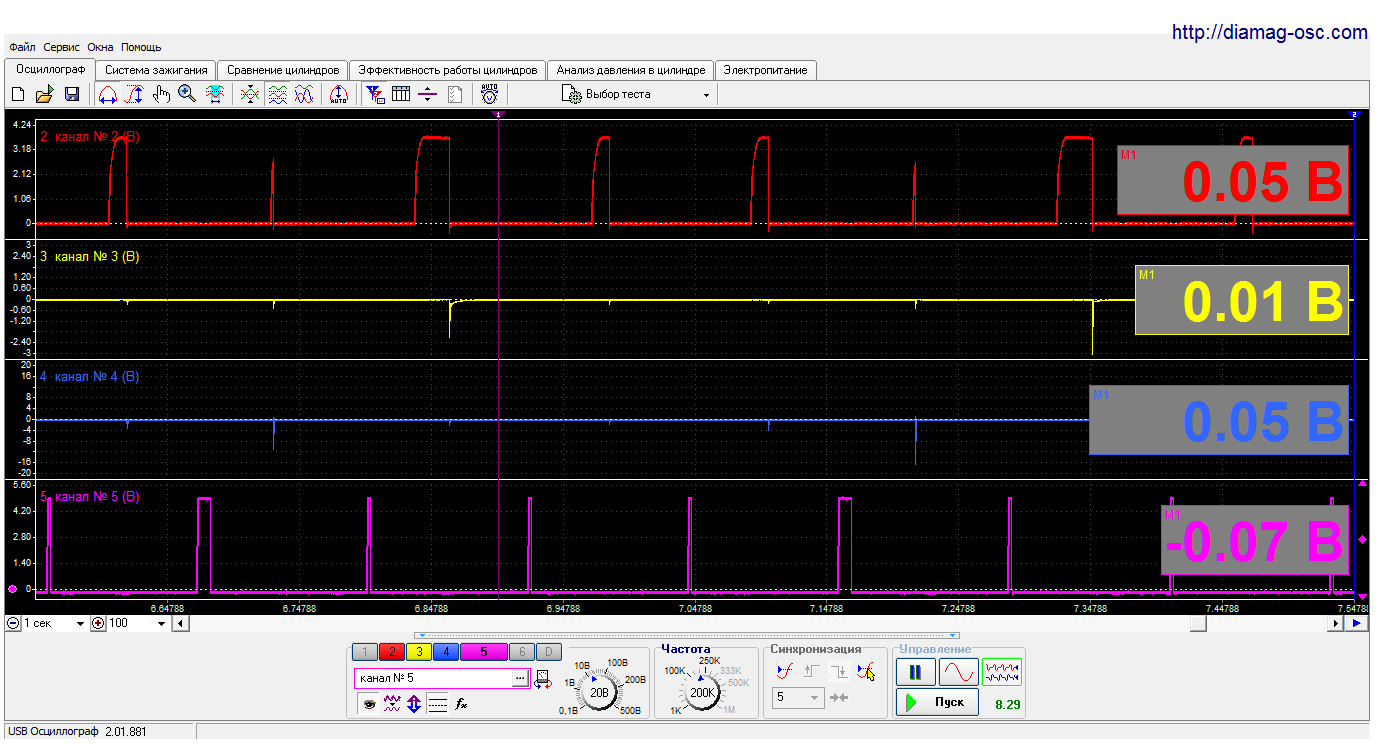Toggle the dashed grid lines button
Viewport: 1382px width, 744px height.
point(437,704)
